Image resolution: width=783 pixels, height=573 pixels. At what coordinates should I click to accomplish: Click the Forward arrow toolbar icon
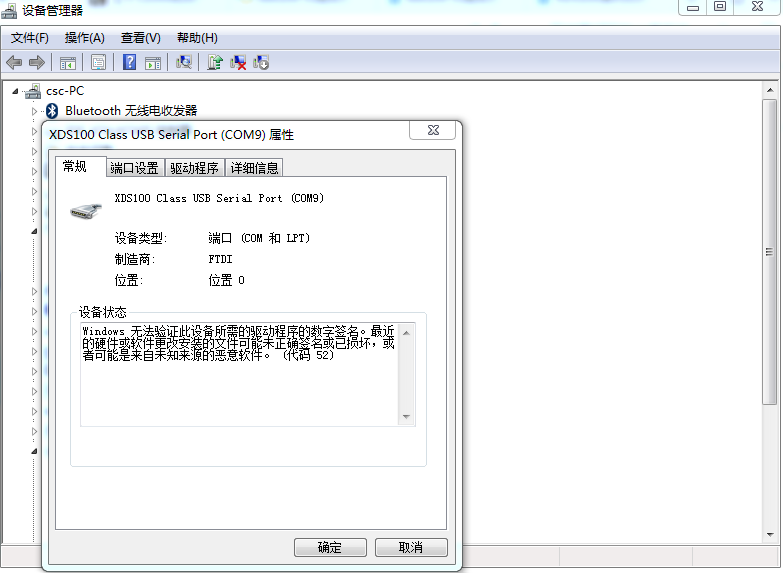[37, 62]
